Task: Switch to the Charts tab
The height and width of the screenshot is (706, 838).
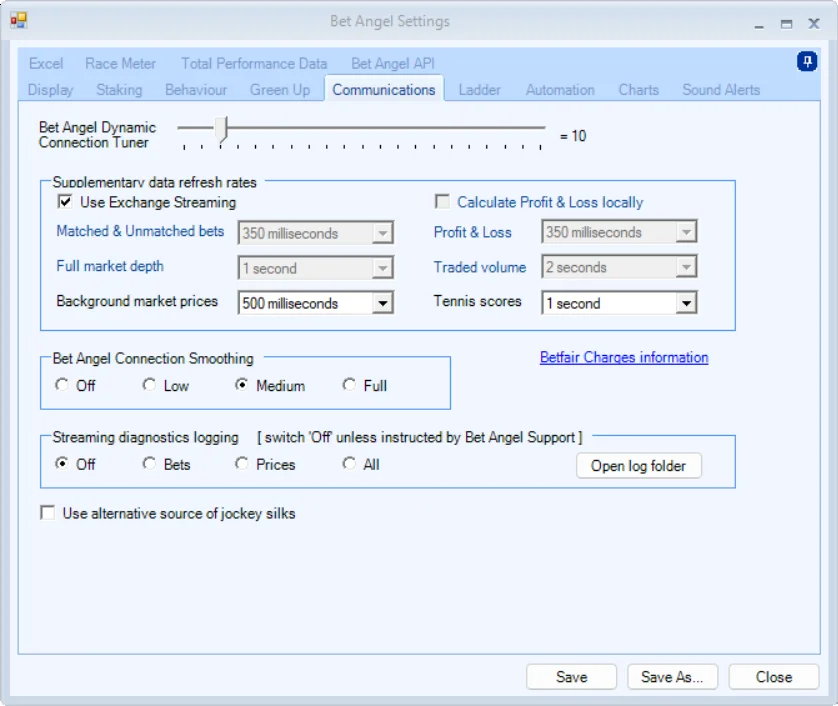Action: (x=639, y=90)
